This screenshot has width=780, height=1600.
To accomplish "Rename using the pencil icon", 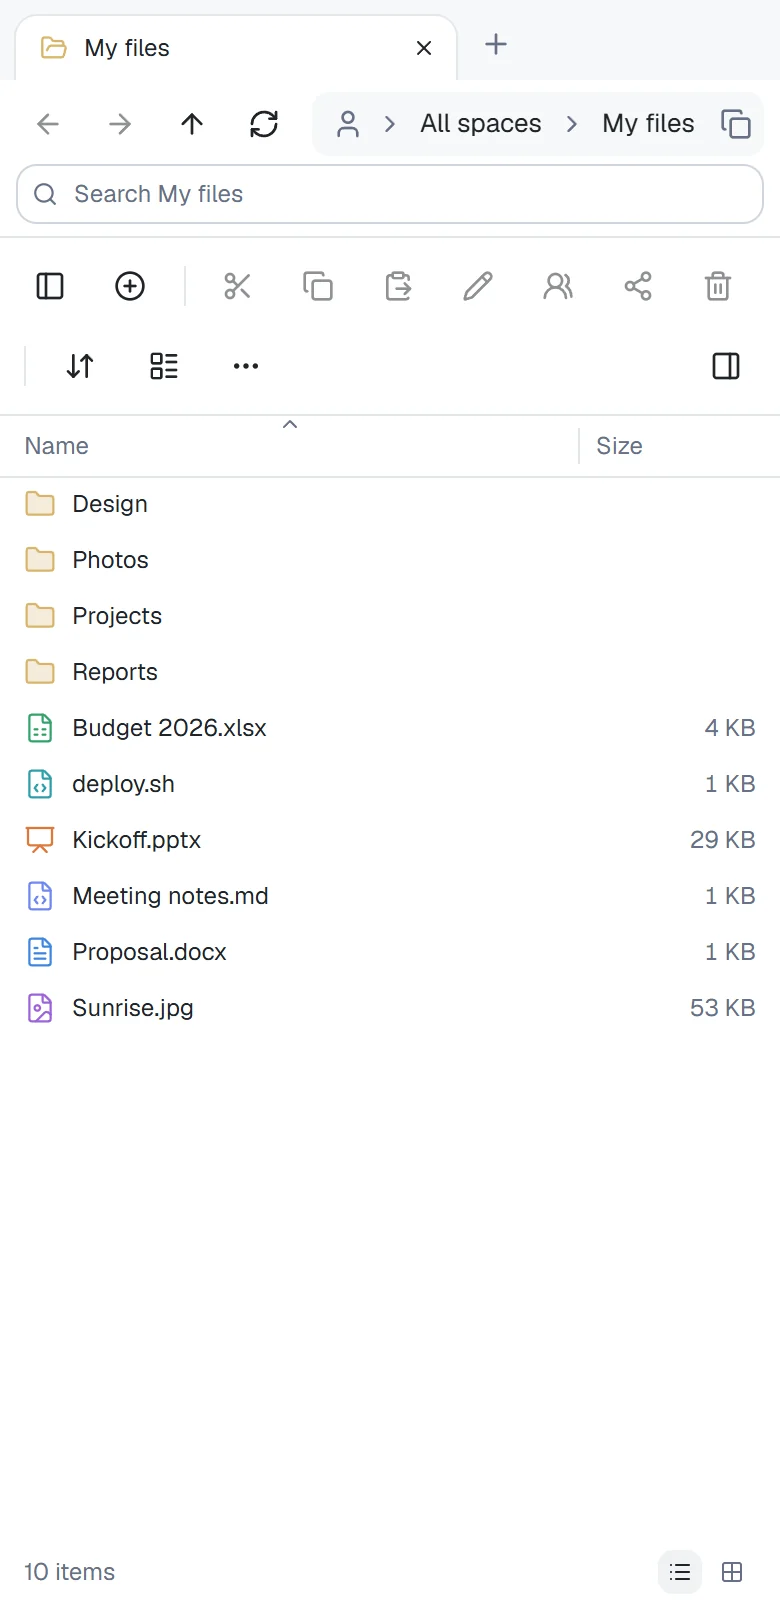I will 478,286.
